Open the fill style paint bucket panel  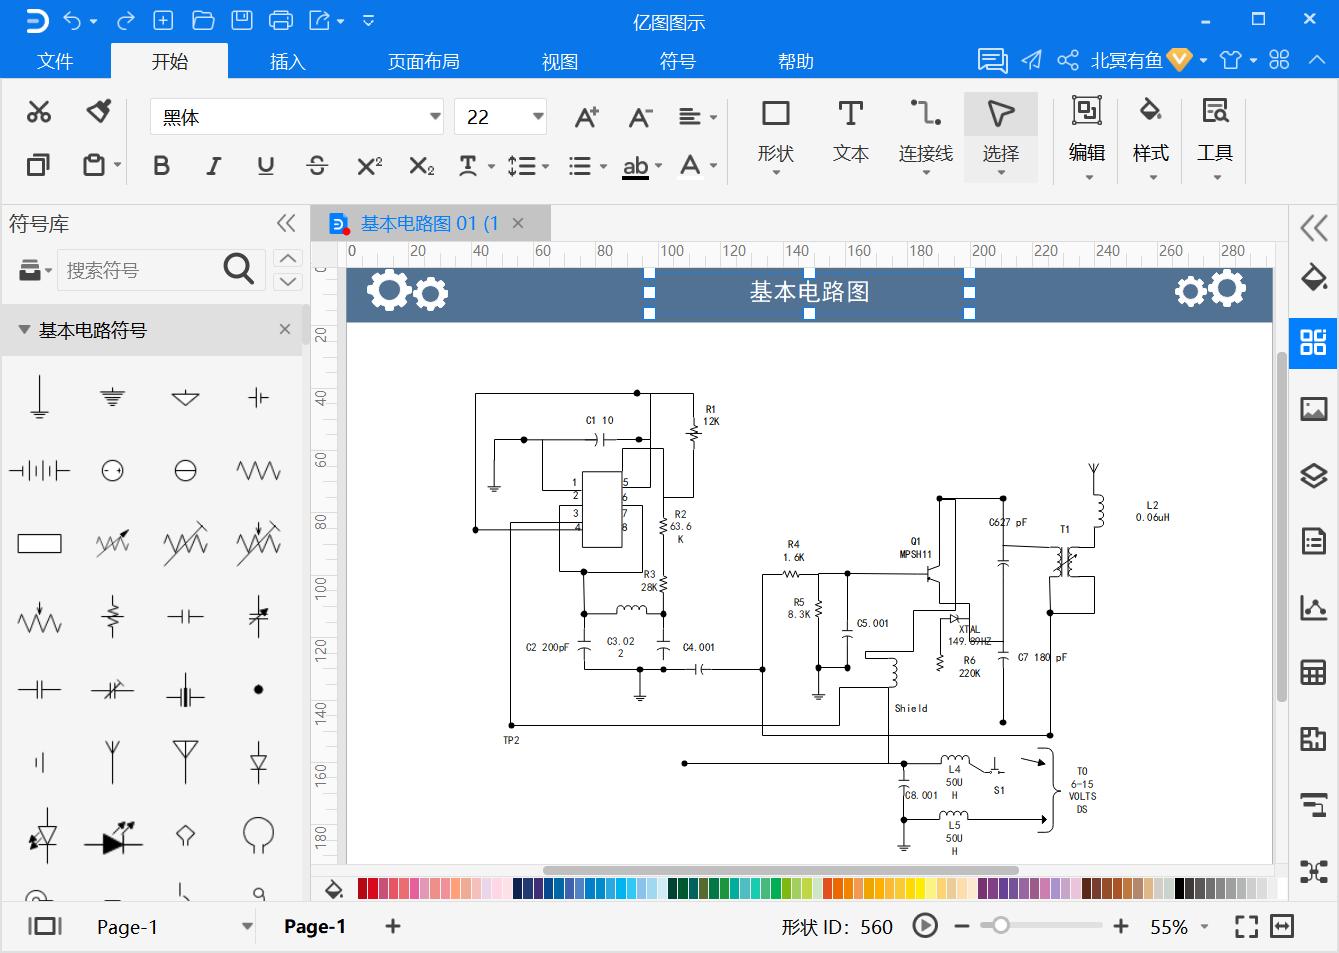[1313, 277]
